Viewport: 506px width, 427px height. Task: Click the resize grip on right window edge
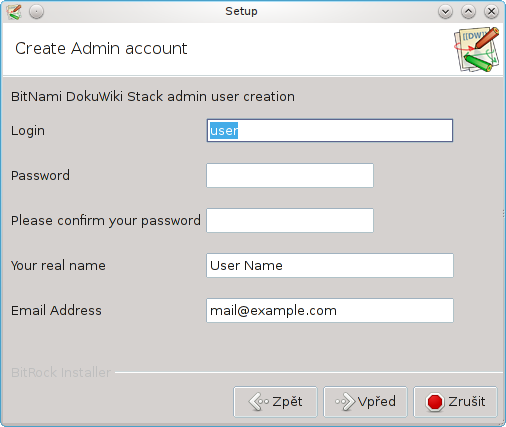coord(503,213)
